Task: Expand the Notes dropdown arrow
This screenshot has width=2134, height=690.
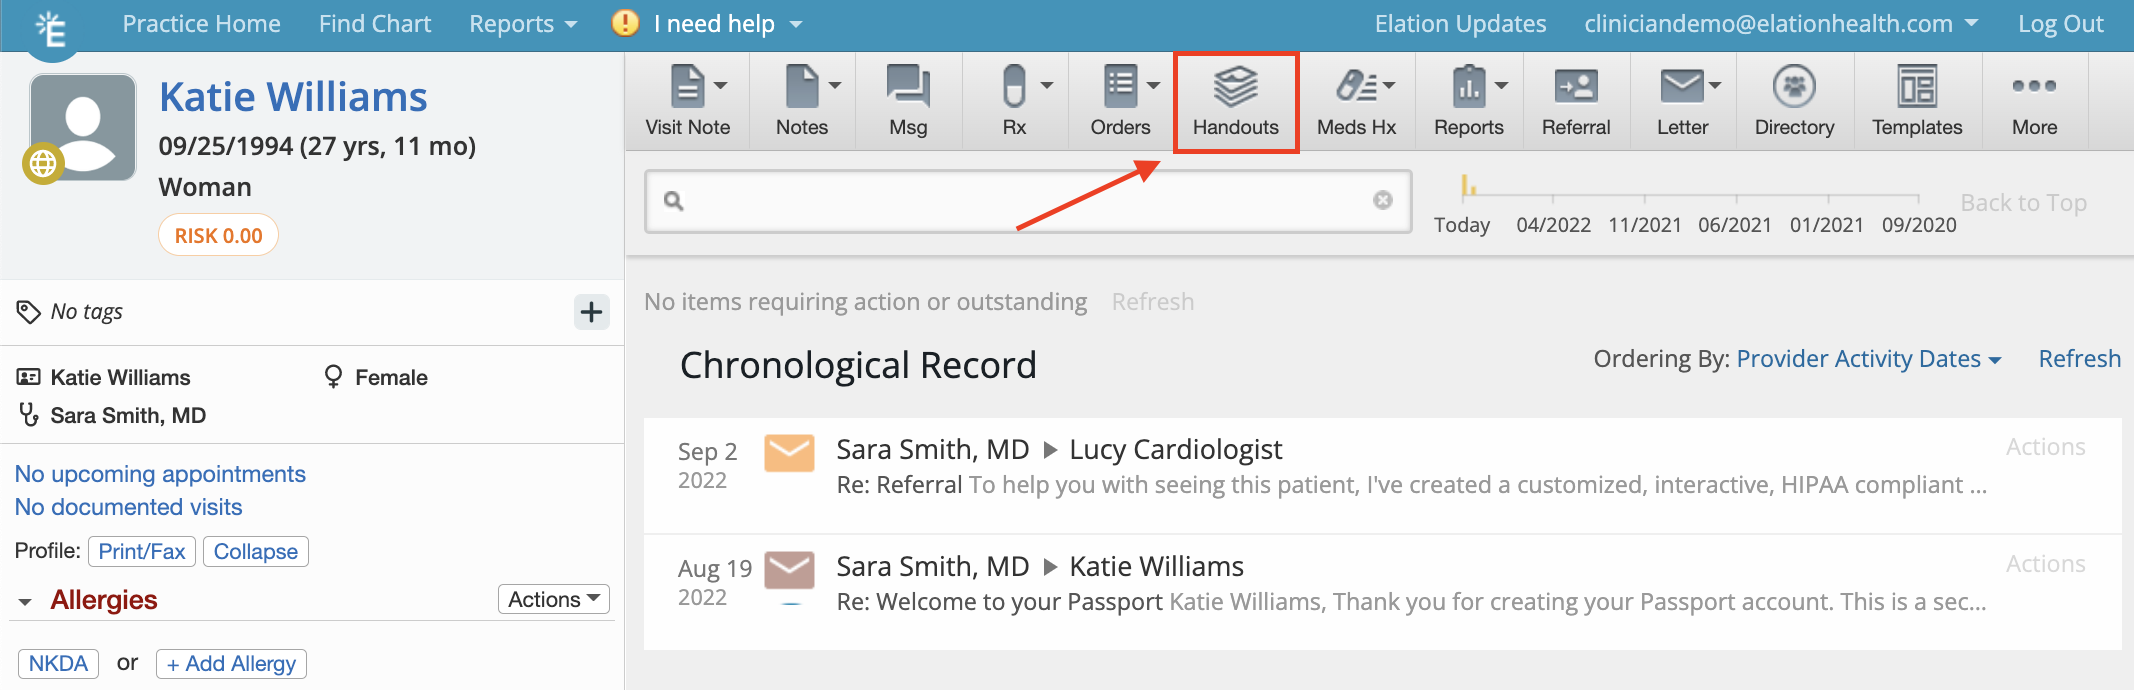Action: click(835, 86)
